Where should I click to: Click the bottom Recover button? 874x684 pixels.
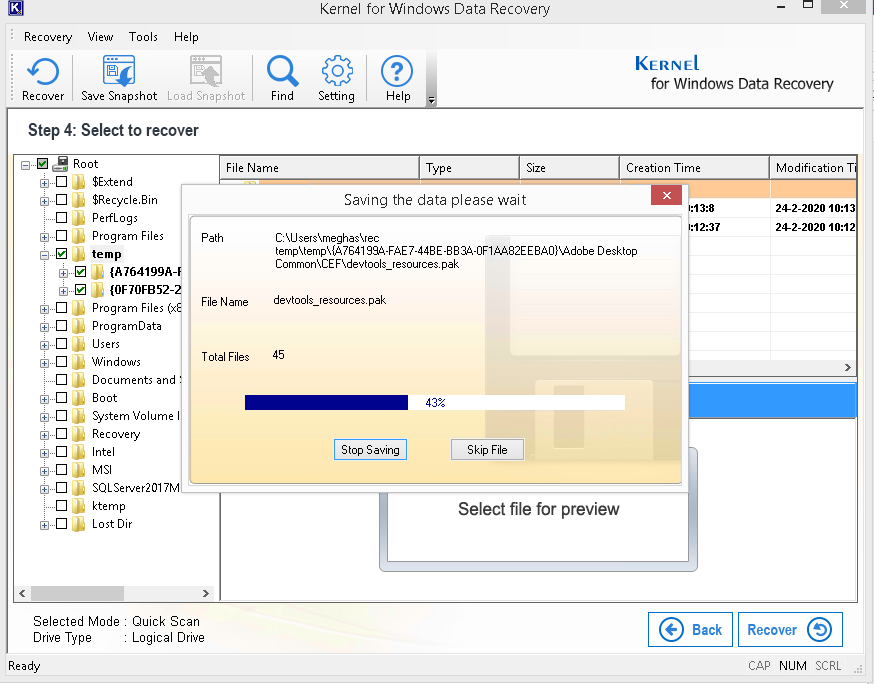[x=790, y=629]
